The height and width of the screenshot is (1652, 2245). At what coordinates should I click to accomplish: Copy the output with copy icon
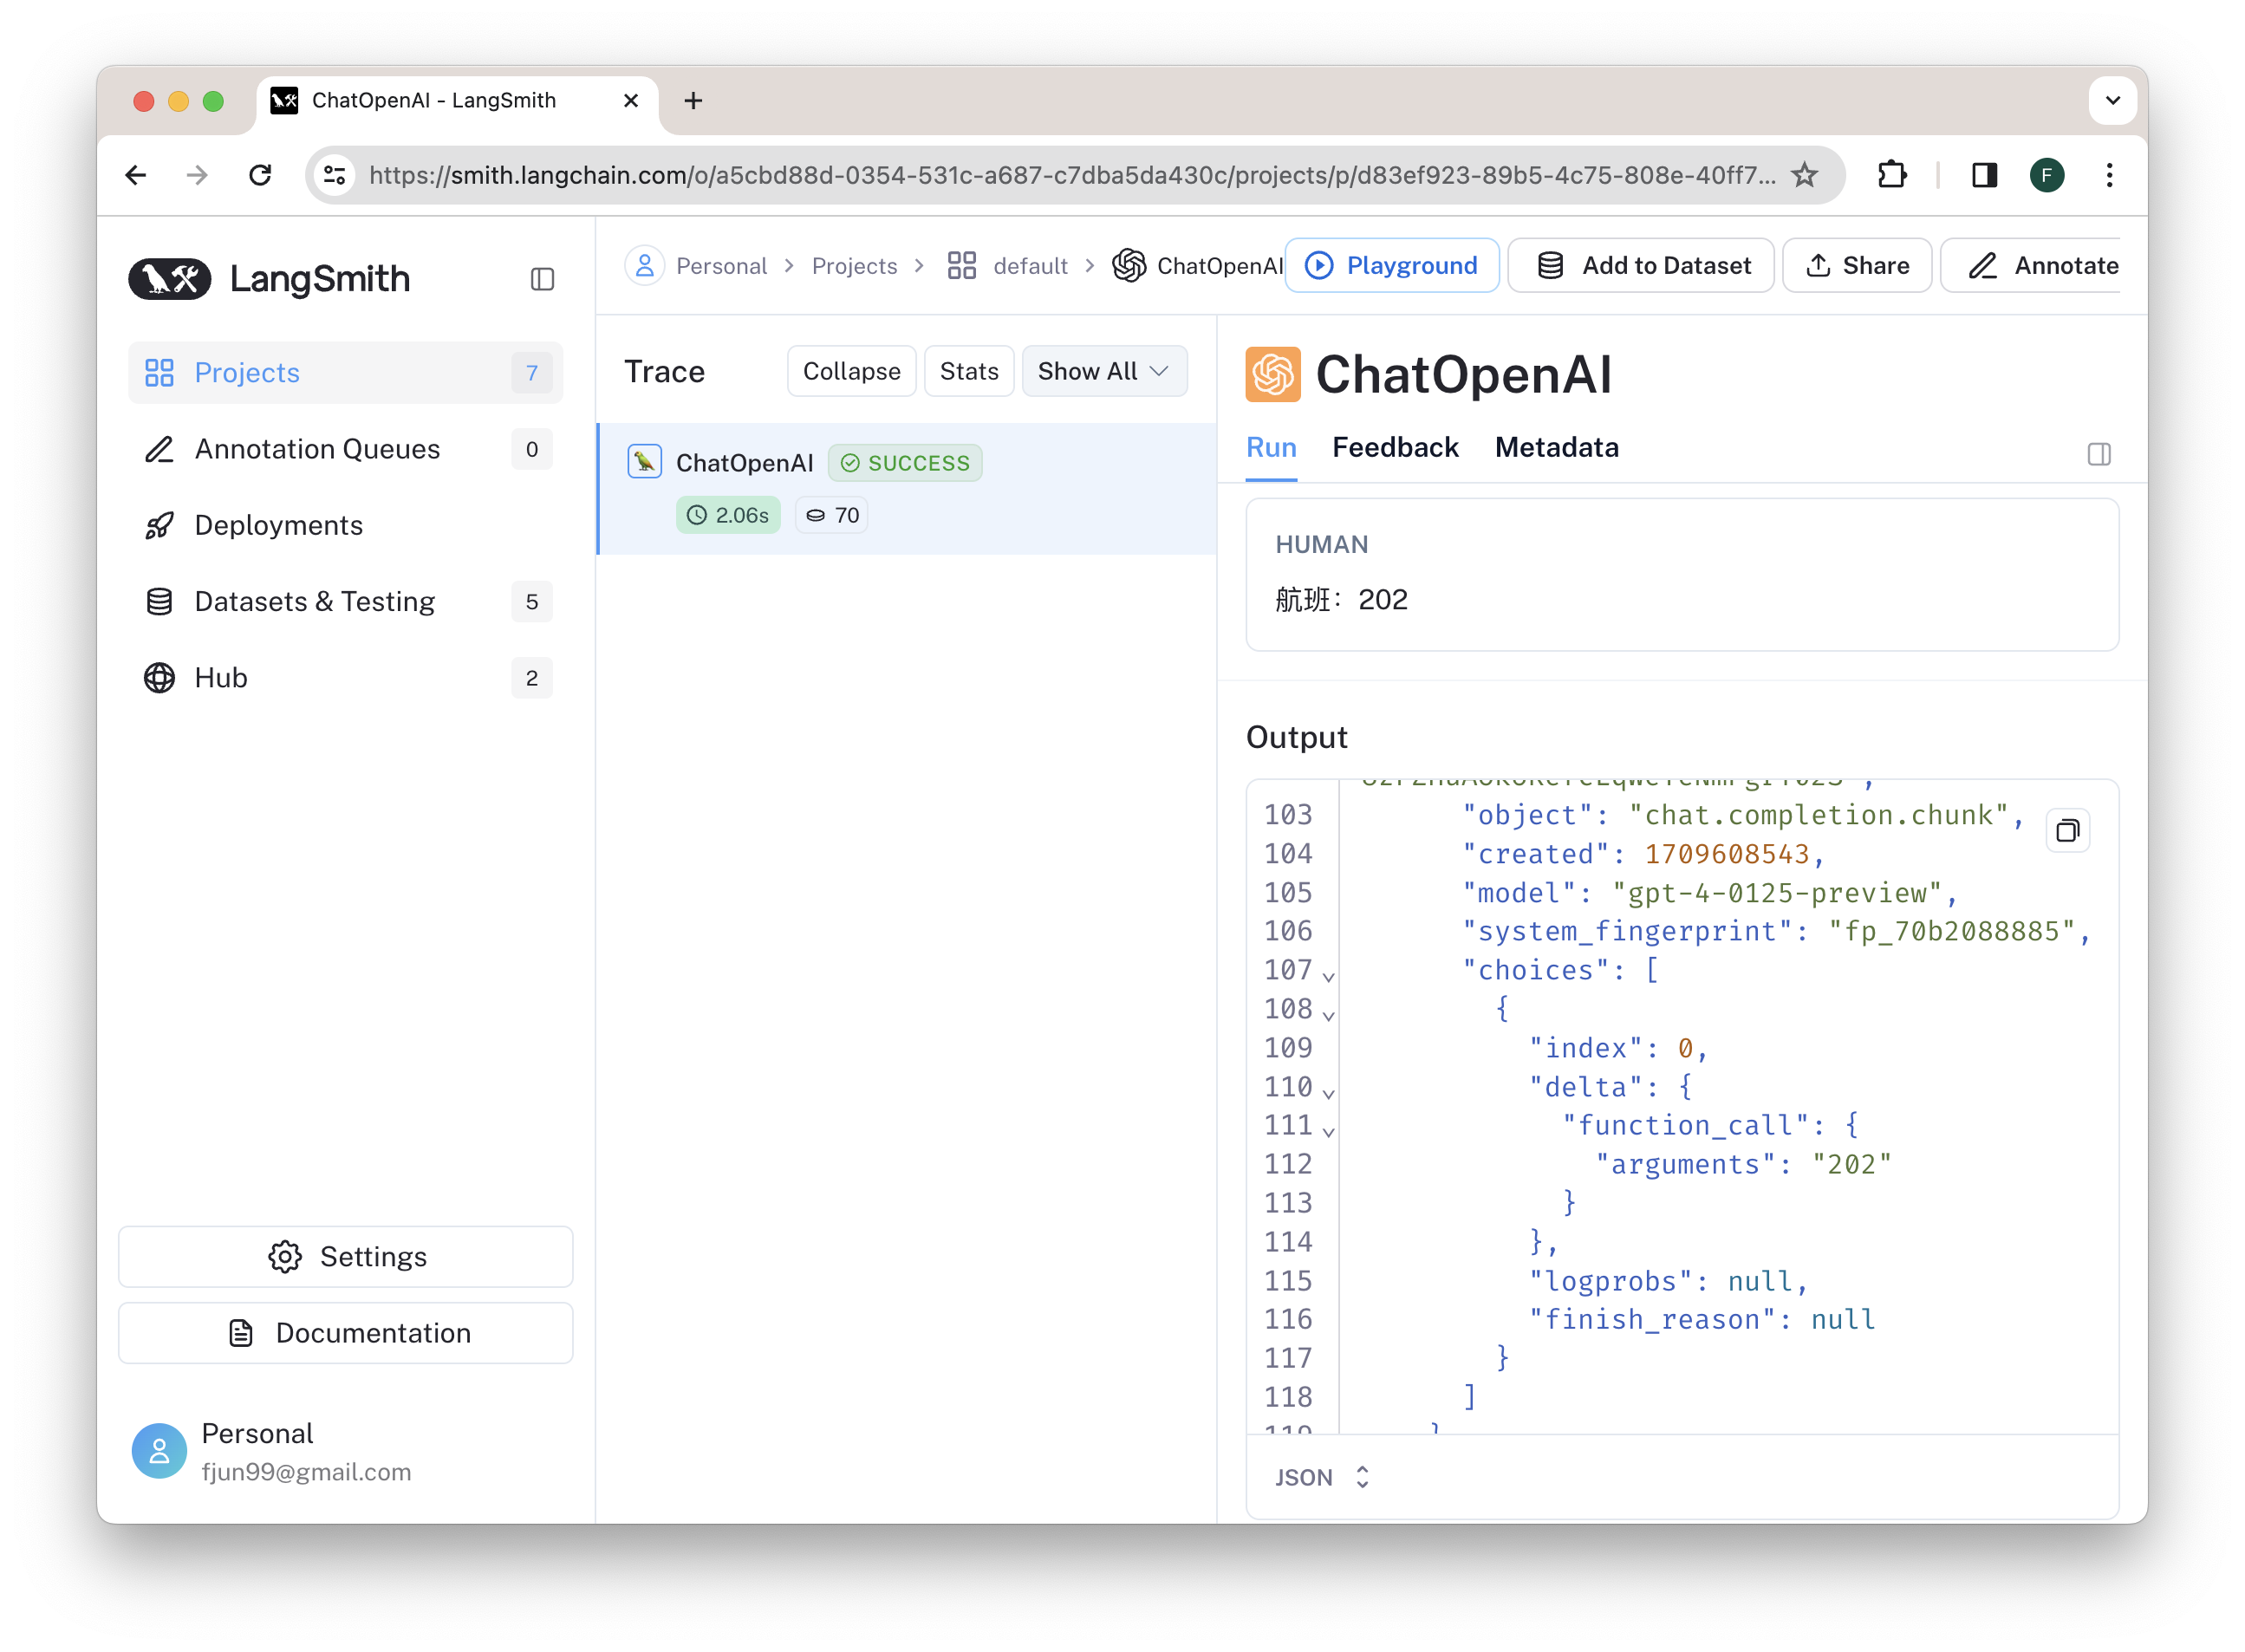(x=2067, y=830)
